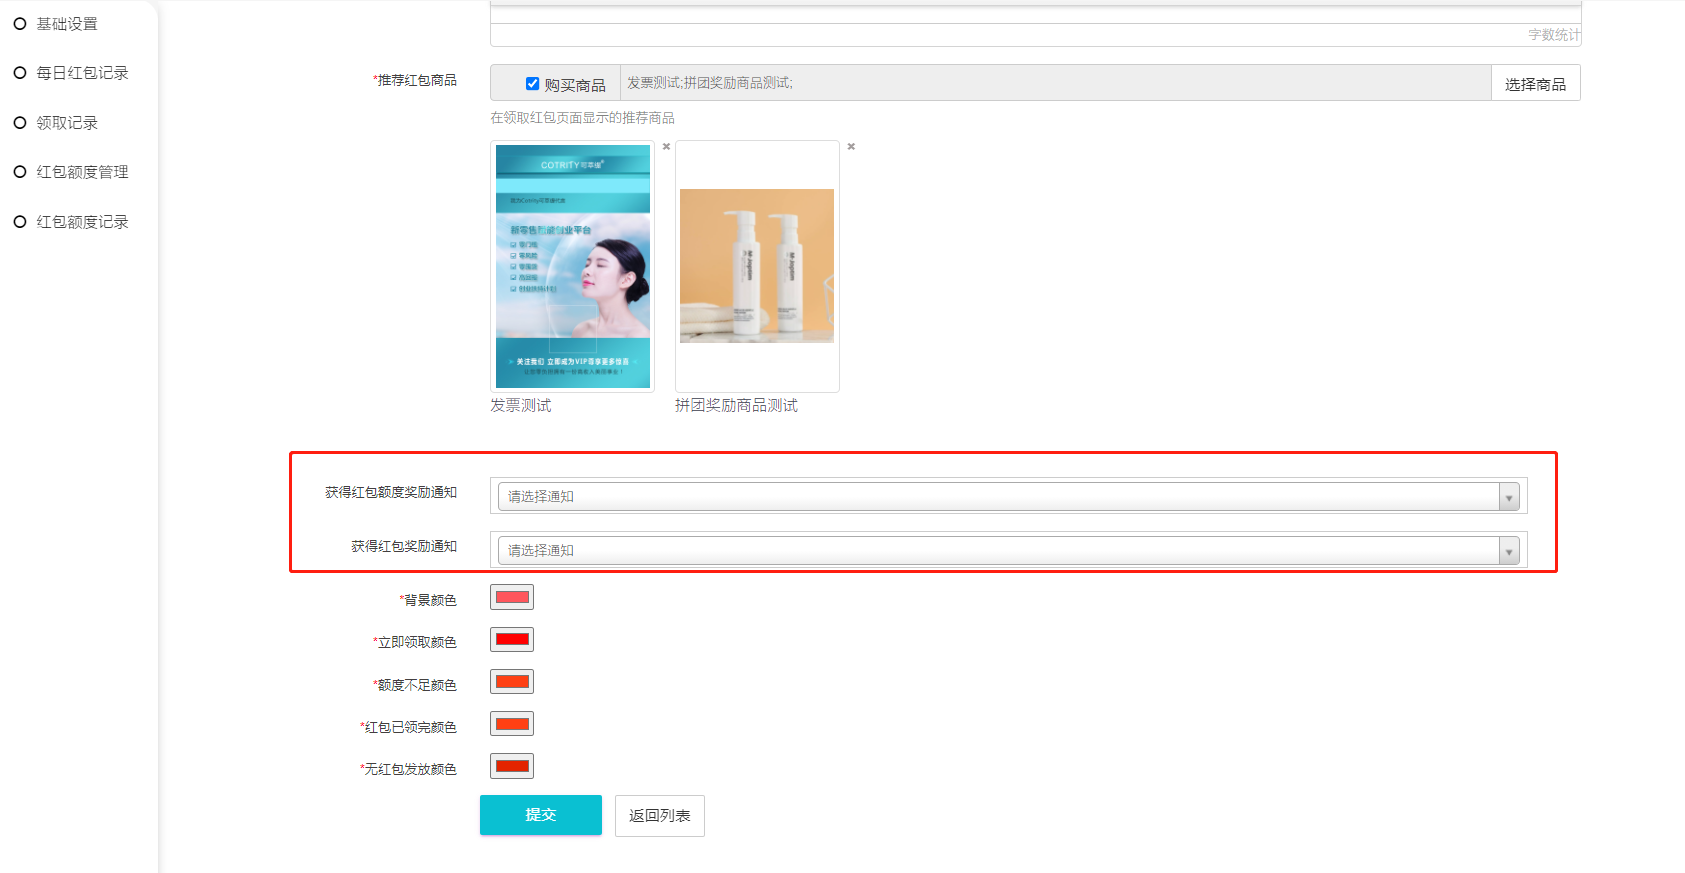Pick the 无红包发放颜色 color swatch
This screenshot has height=873, width=1685.
tap(512, 767)
